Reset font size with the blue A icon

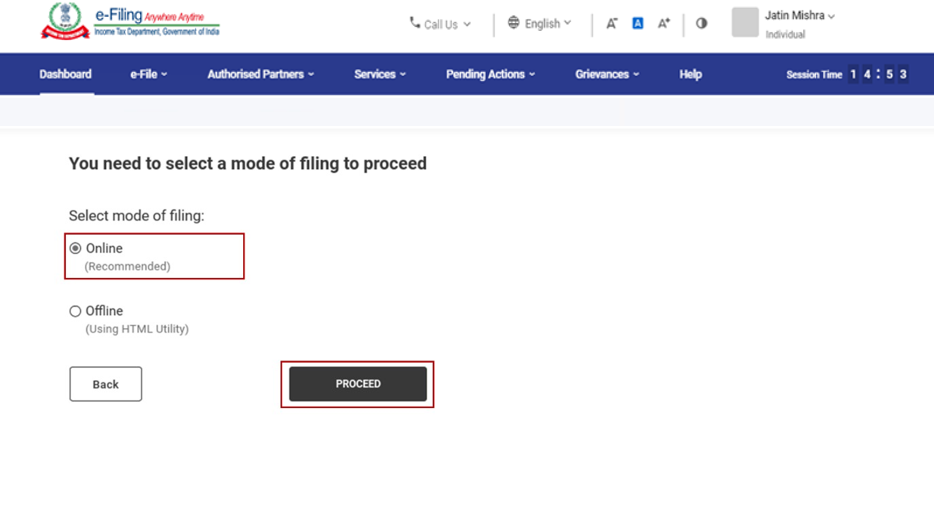click(637, 23)
